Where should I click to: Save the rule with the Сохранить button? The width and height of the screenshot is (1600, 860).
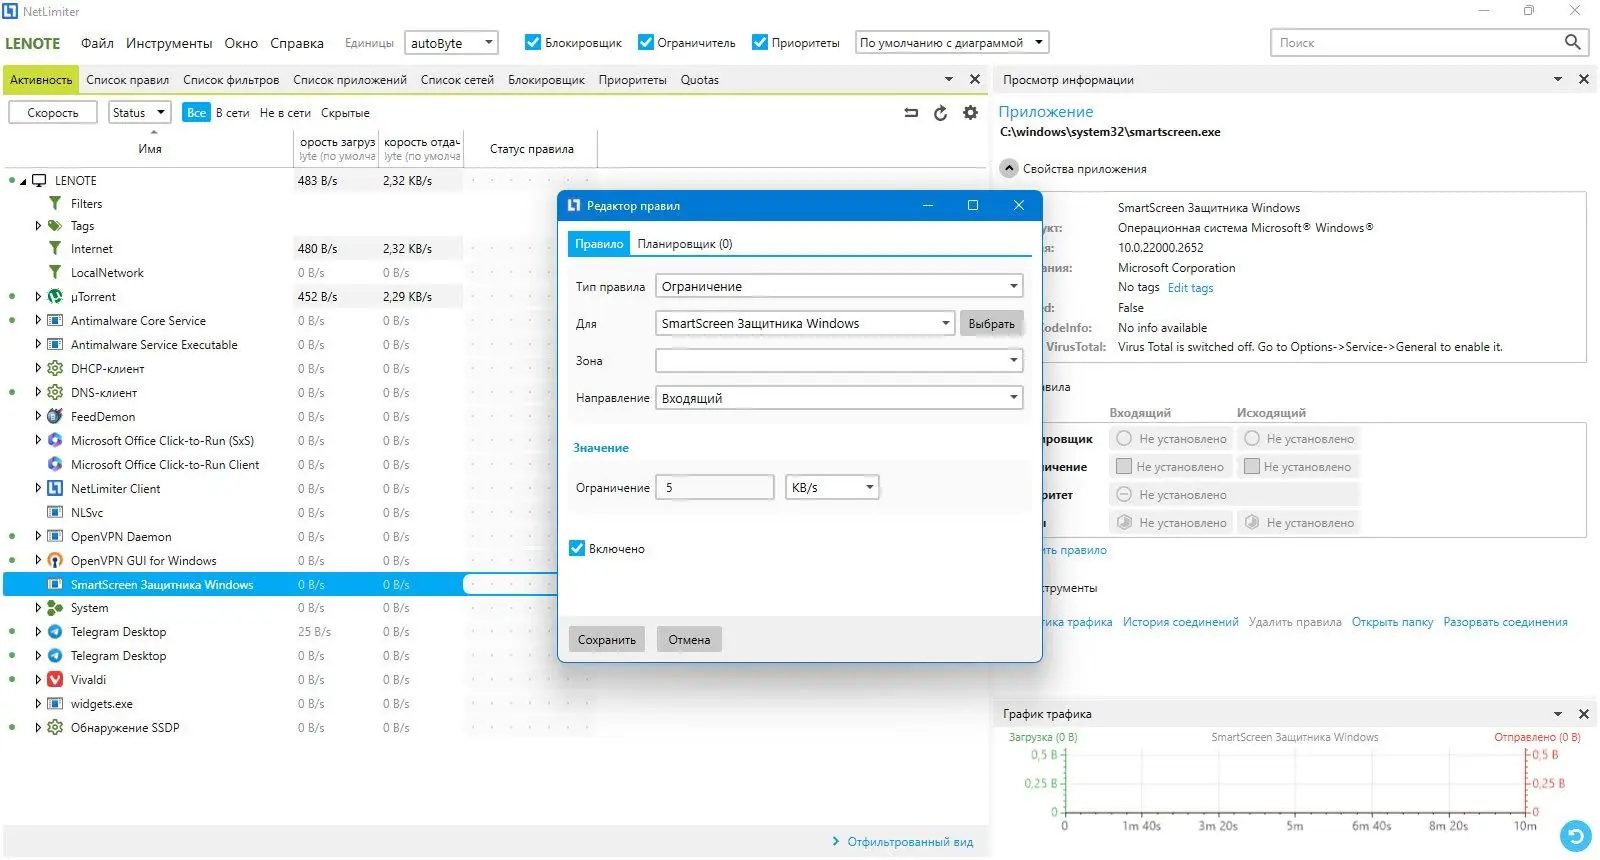pos(607,640)
